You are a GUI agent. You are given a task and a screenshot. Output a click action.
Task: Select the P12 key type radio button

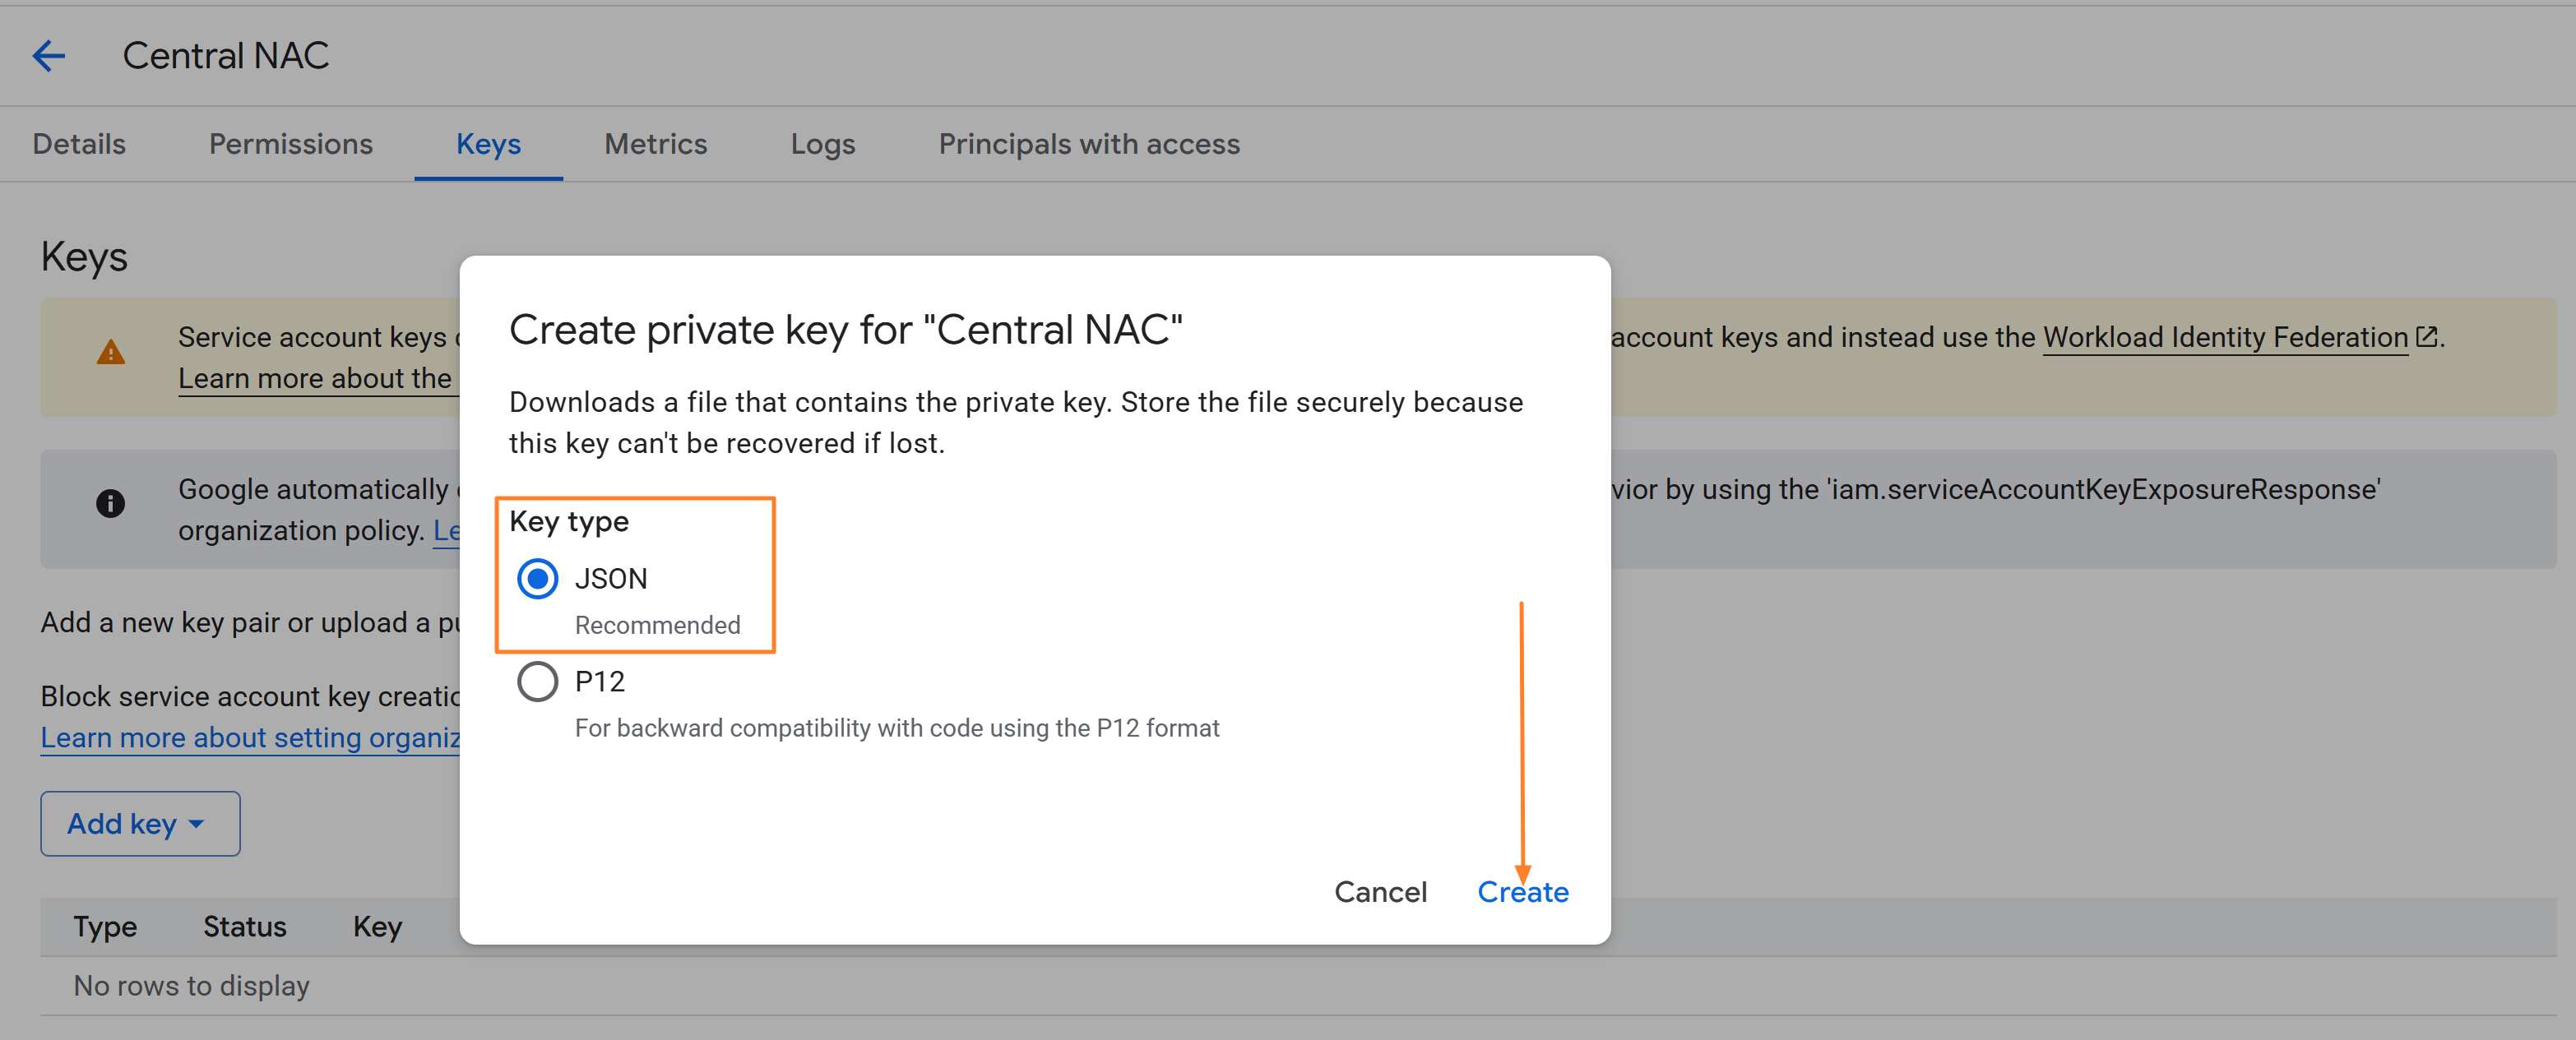(538, 682)
